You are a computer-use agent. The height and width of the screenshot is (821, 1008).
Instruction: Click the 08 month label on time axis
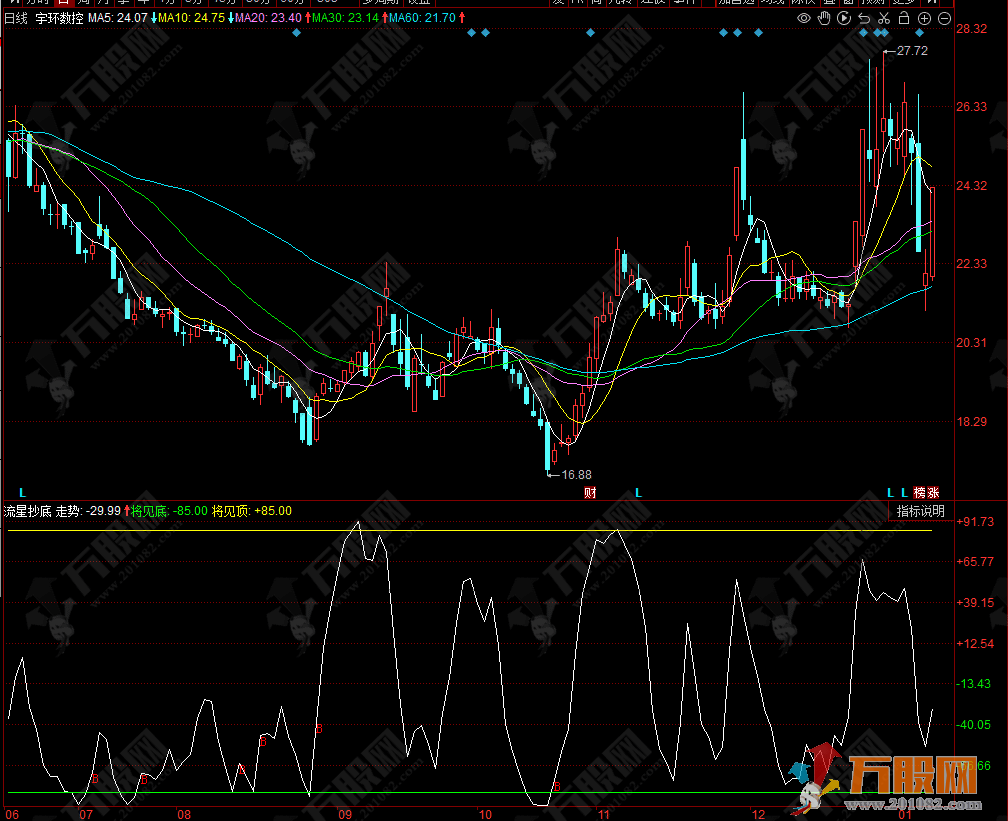click(184, 815)
